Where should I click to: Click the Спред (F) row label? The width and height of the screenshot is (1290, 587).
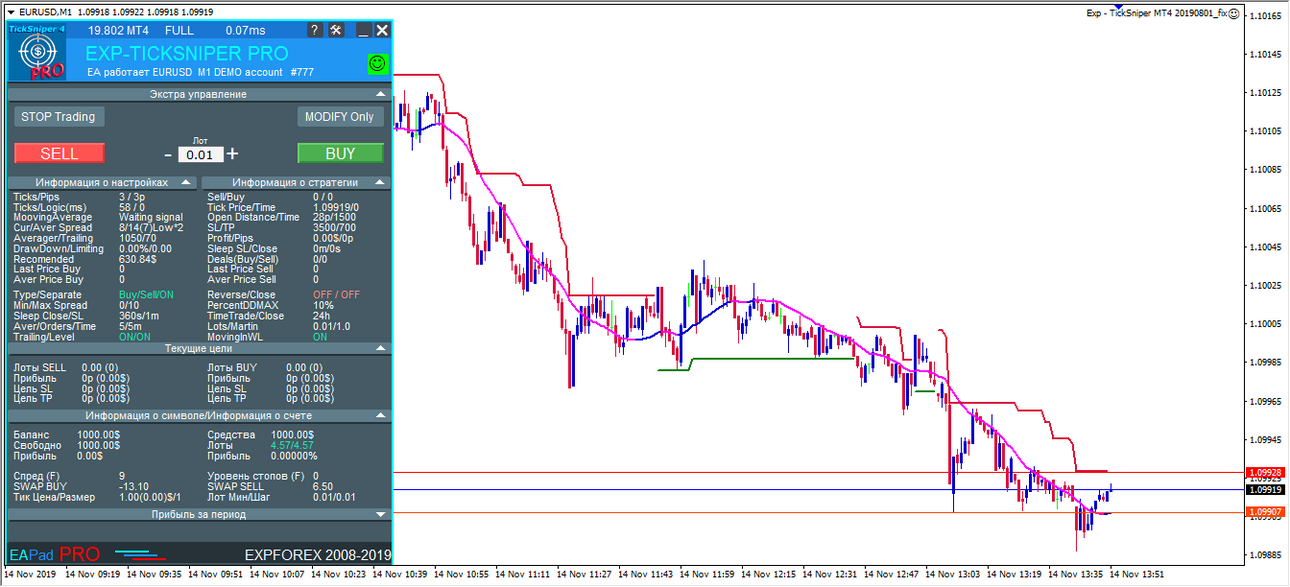(36, 476)
